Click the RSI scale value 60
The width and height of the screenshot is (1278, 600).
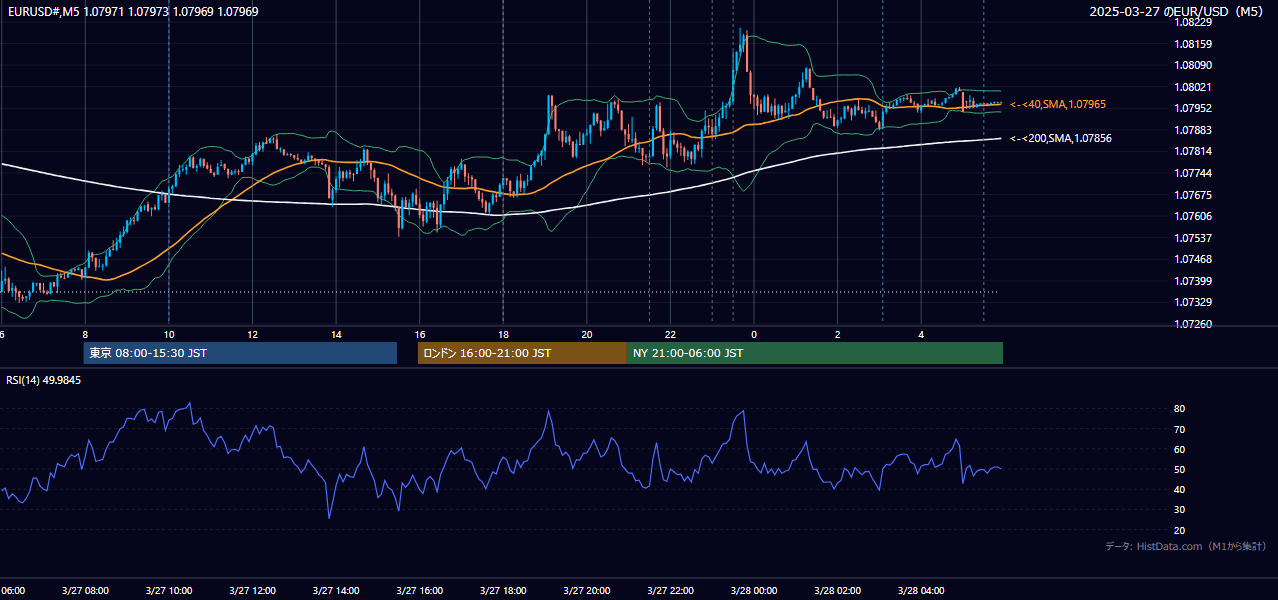(1180, 449)
